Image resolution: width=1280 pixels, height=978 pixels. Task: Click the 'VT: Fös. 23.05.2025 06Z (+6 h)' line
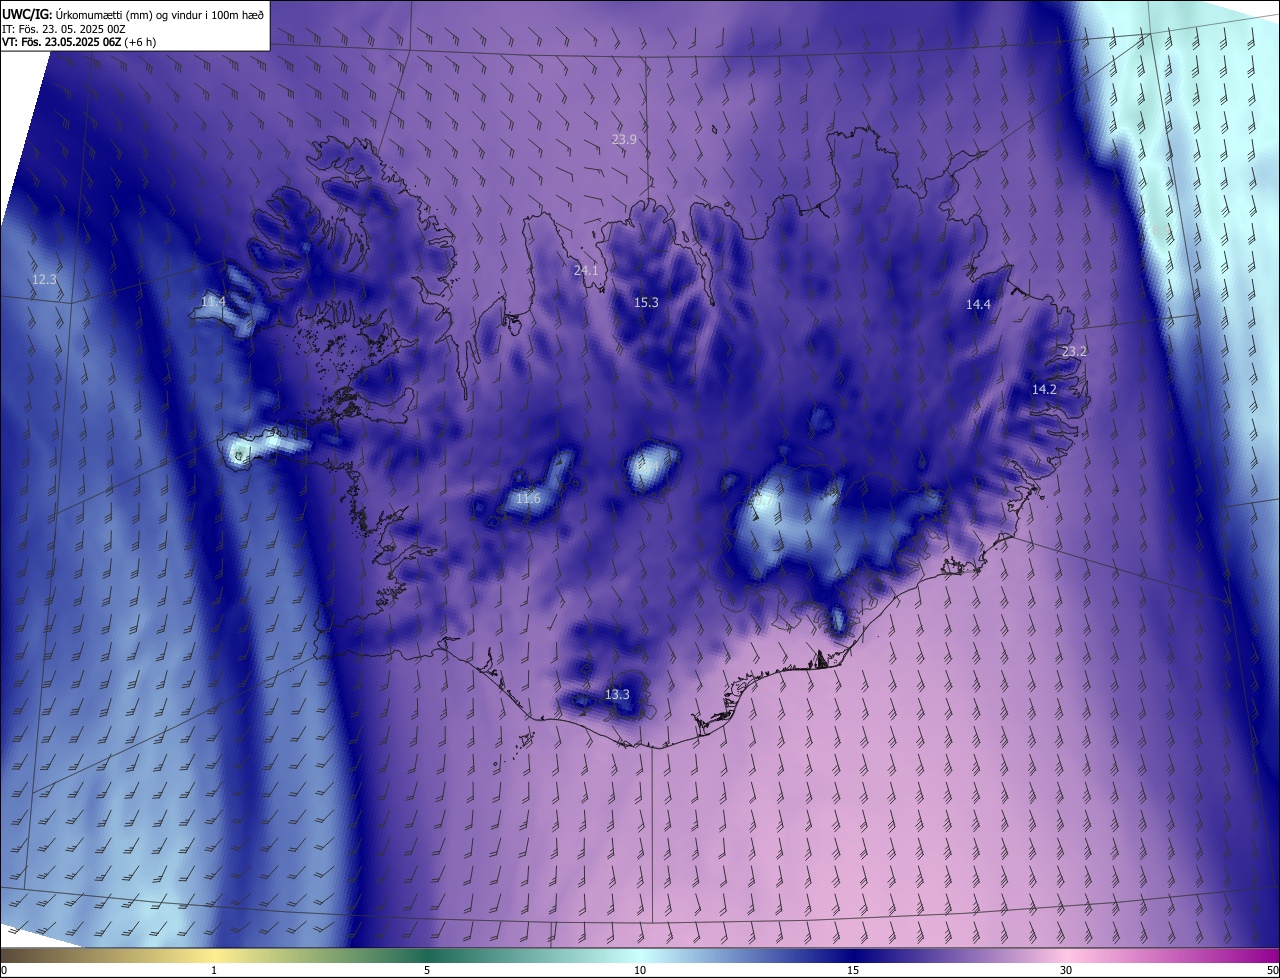click(79, 42)
